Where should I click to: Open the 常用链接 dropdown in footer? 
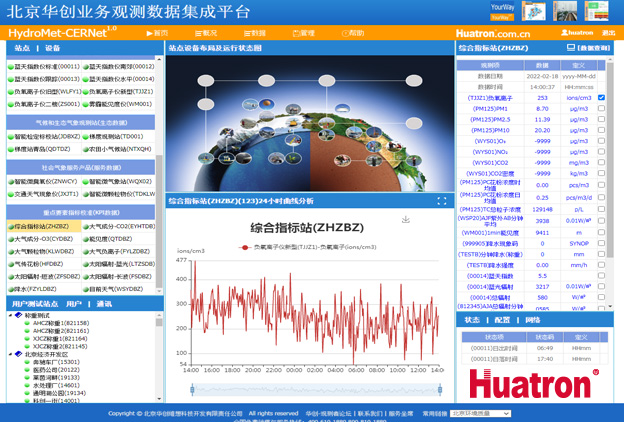(478, 413)
